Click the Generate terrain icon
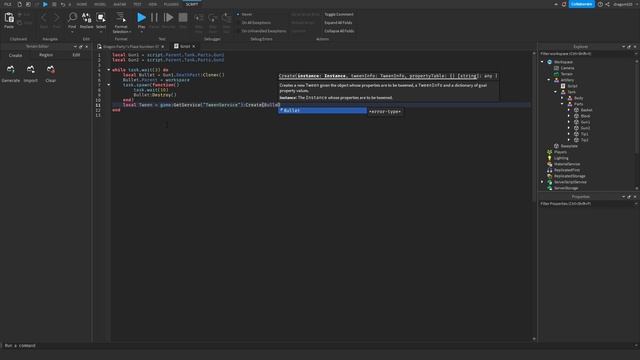 [11, 70]
